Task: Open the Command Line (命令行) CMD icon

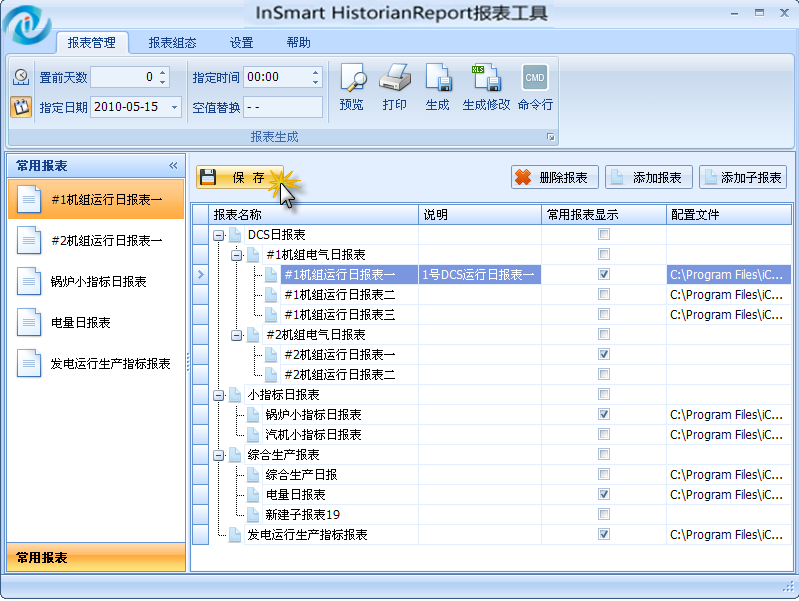Action: pyautogui.click(x=535, y=78)
